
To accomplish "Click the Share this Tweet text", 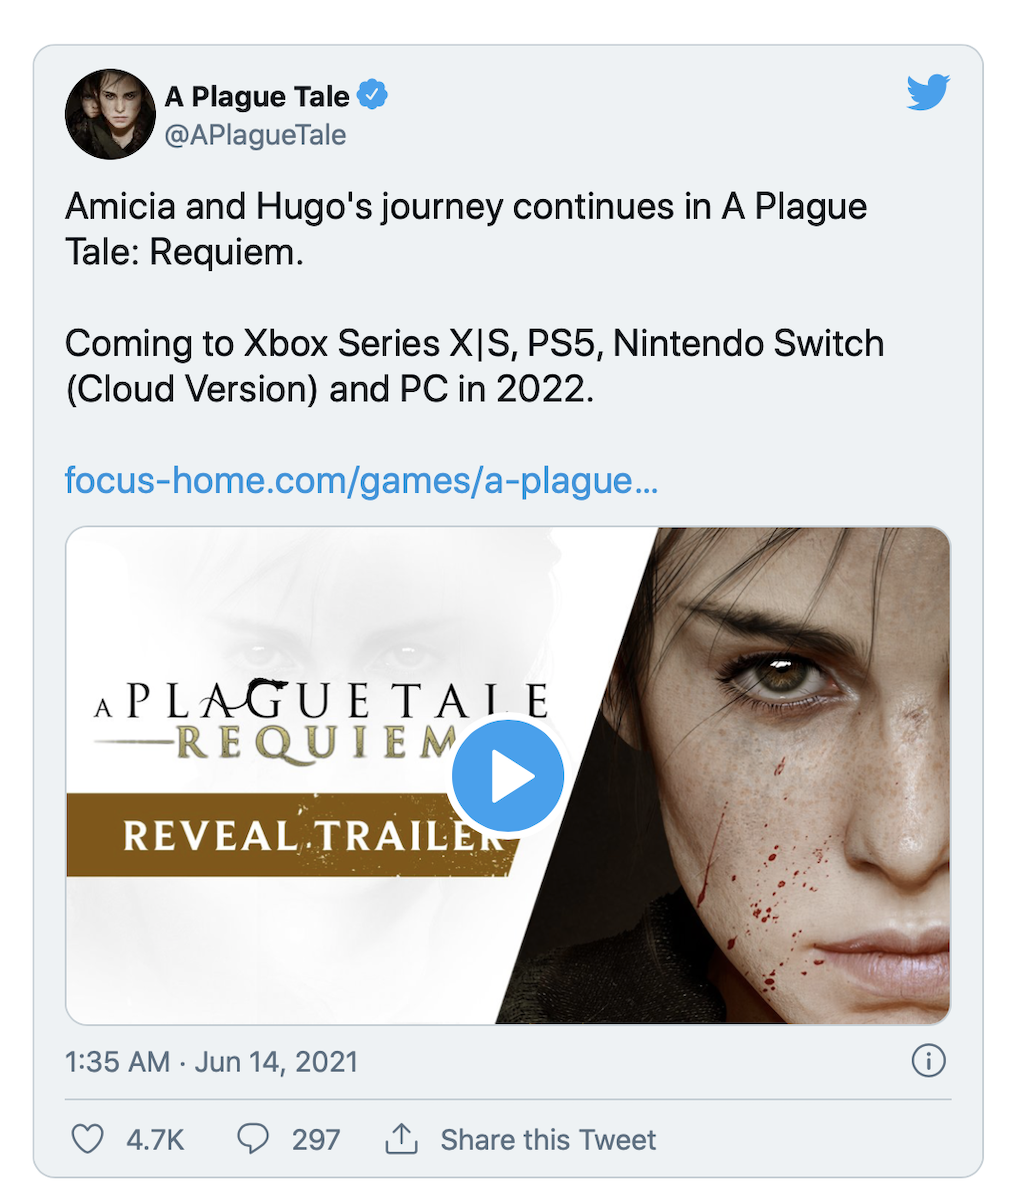I will (548, 1139).
